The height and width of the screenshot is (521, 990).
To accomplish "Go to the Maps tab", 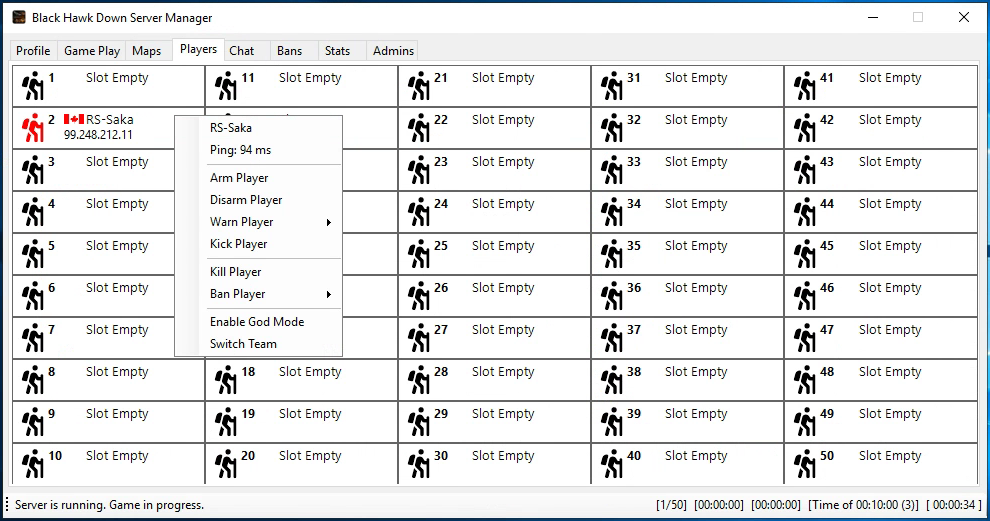I will click(147, 51).
